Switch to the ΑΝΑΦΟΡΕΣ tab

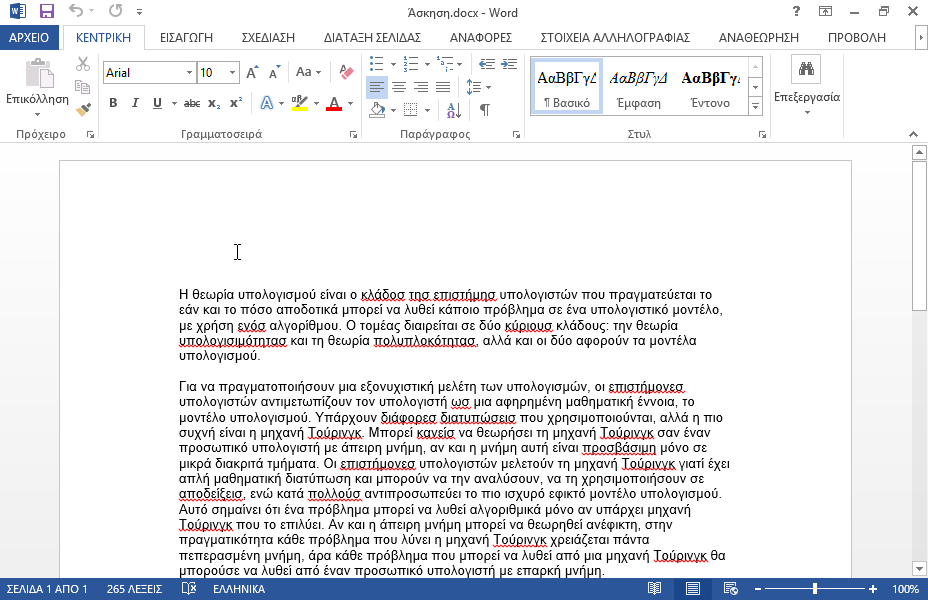pyautogui.click(x=481, y=37)
